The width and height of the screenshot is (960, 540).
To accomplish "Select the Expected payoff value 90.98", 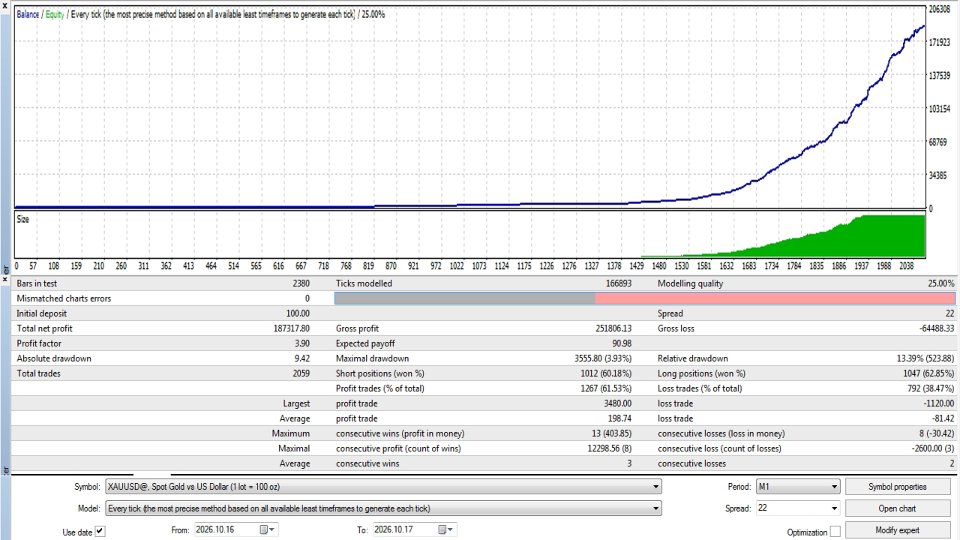I will tap(621, 343).
